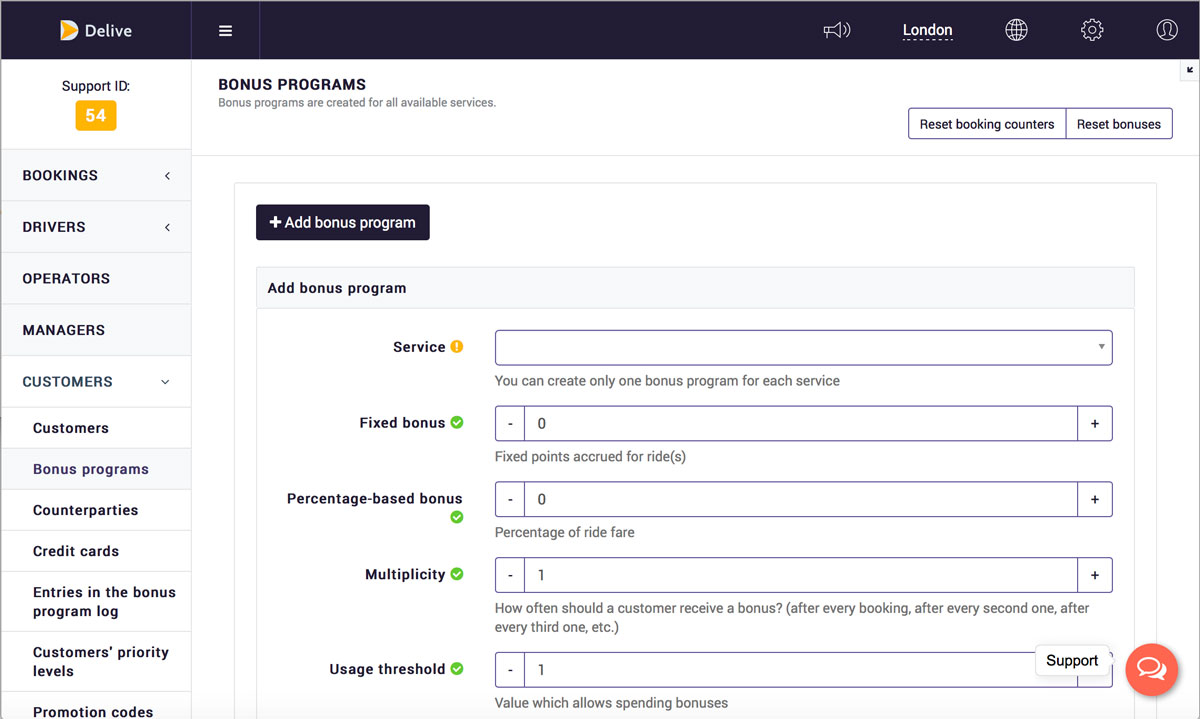Image resolution: width=1200 pixels, height=719 pixels.
Task: Open settings gear icon
Action: (1092, 30)
